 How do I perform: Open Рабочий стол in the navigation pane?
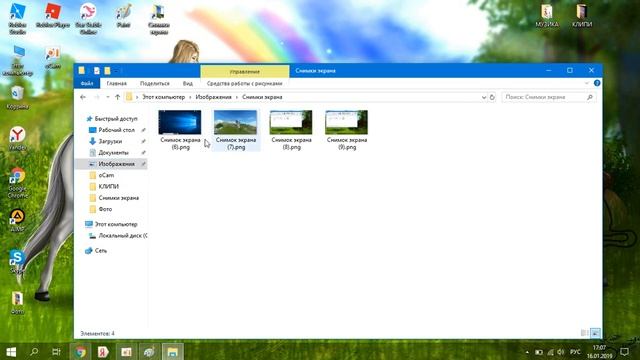[x=116, y=130]
